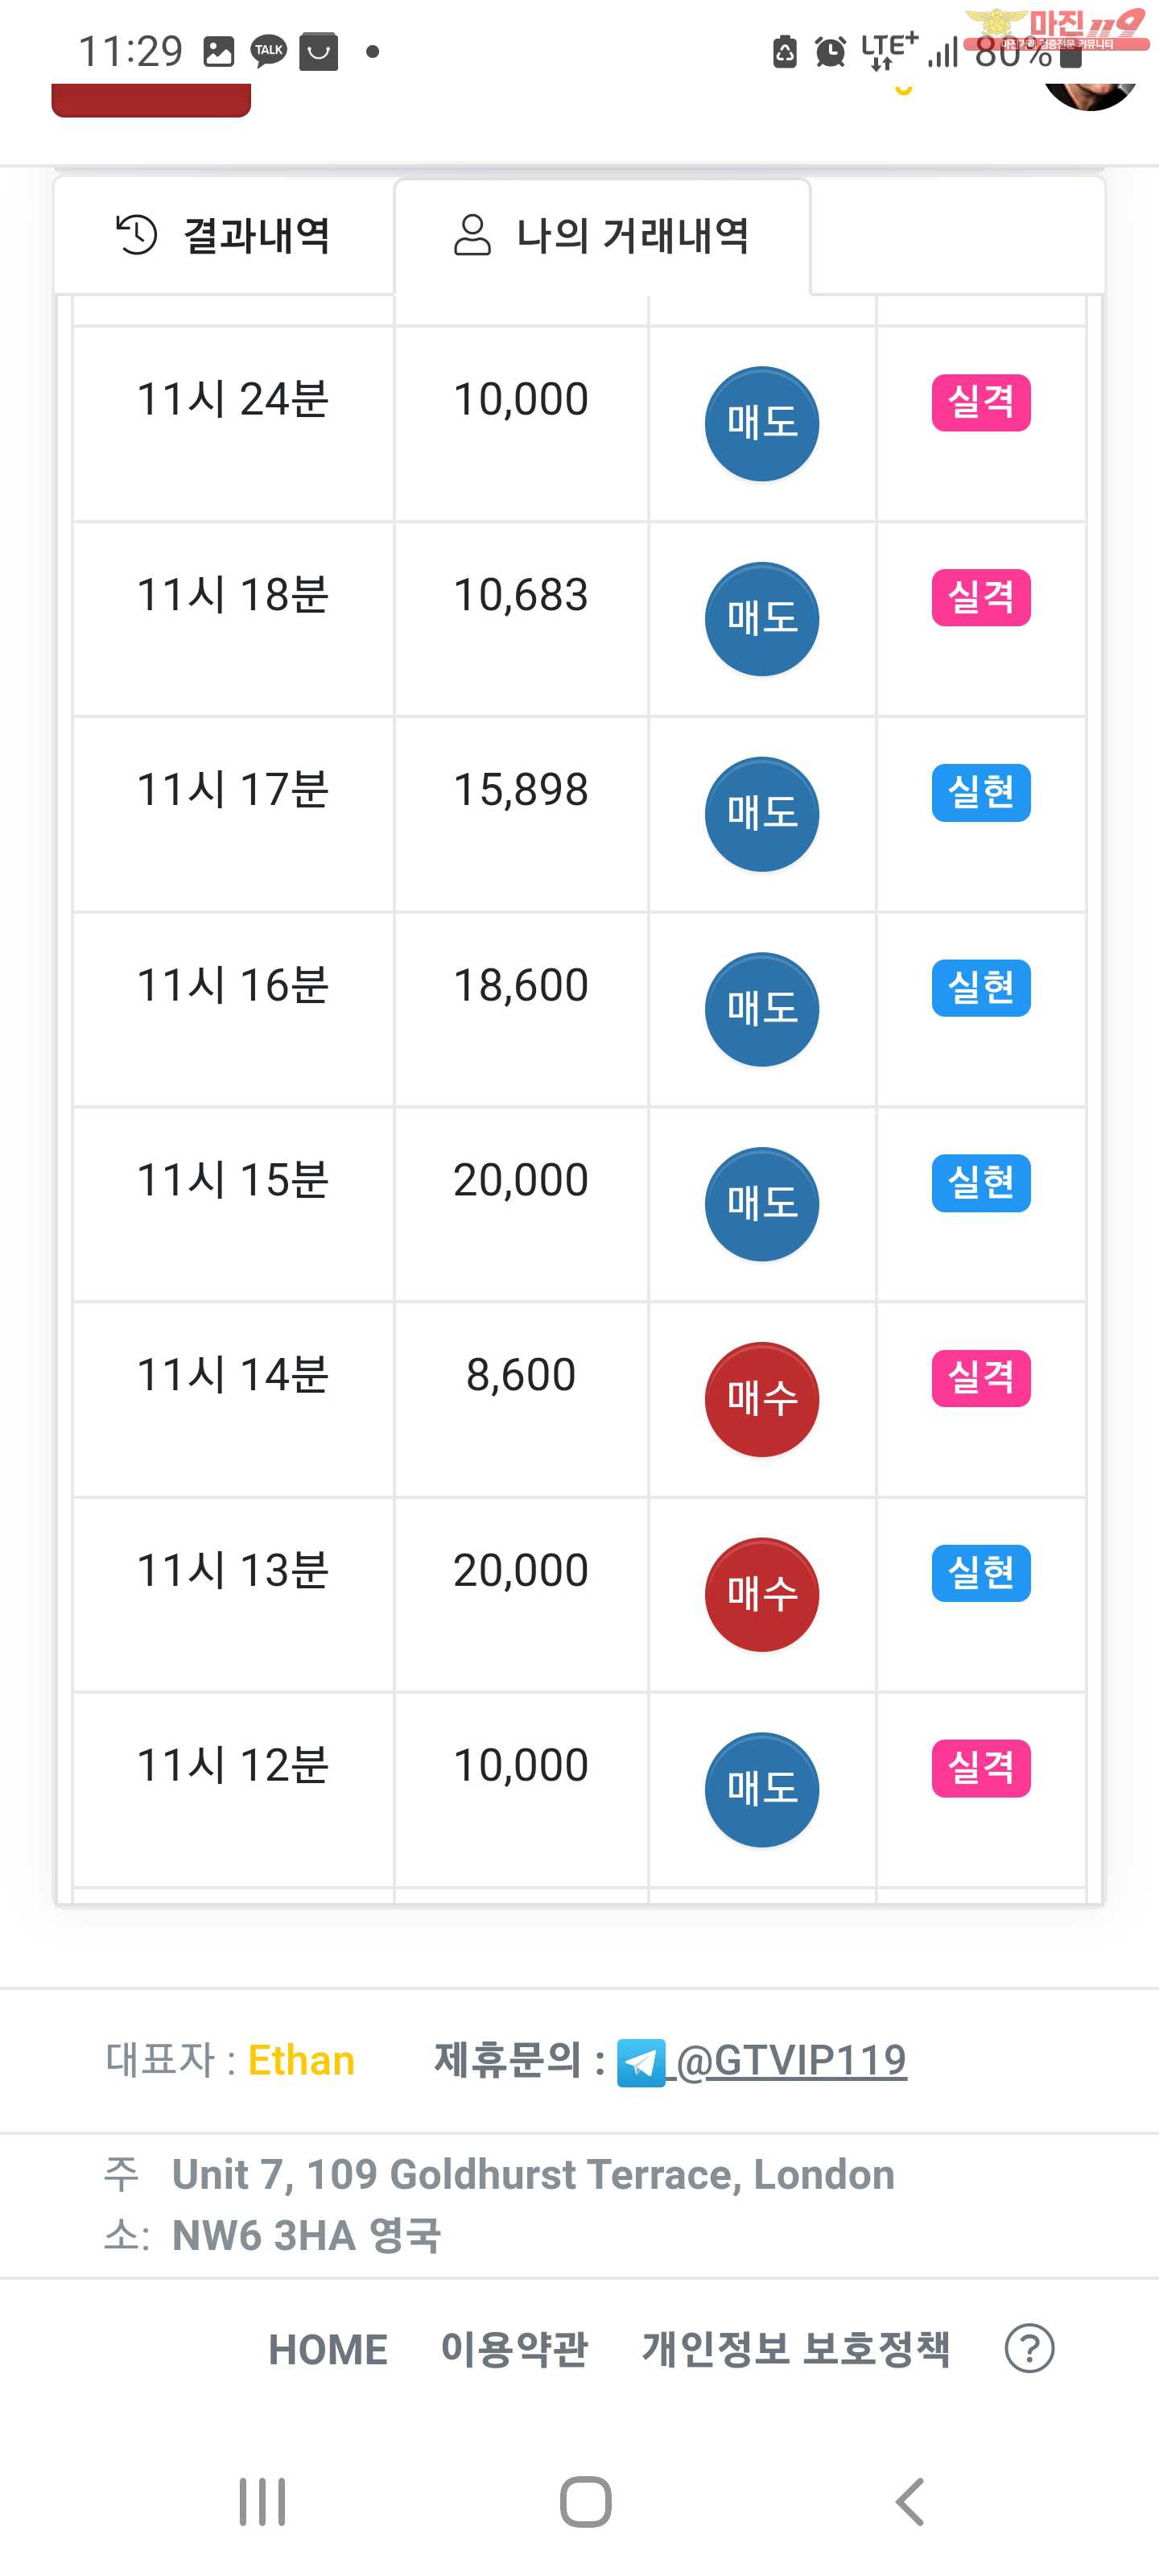Click the 실현 badge for 11시 16분
1159x2576 pixels.
click(x=980, y=988)
